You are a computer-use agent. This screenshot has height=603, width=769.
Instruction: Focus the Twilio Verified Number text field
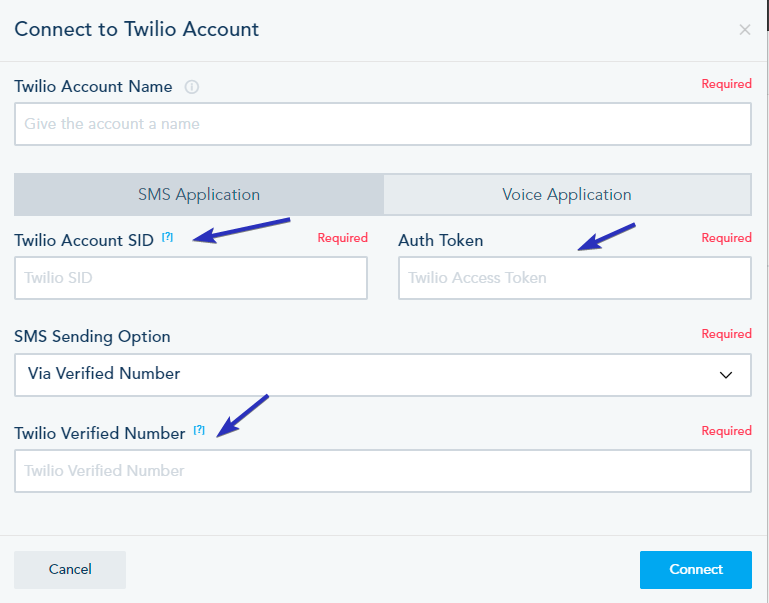pyautogui.click(x=382, y=471)
